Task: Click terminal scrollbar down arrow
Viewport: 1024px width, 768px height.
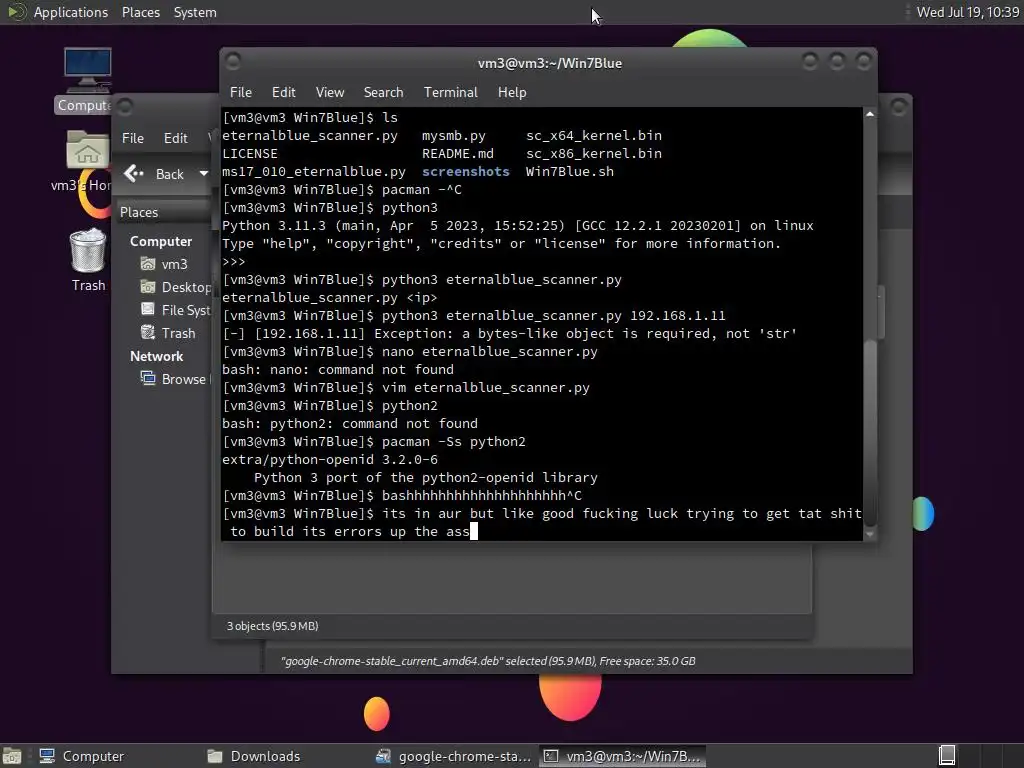Action: click(870, 534)
